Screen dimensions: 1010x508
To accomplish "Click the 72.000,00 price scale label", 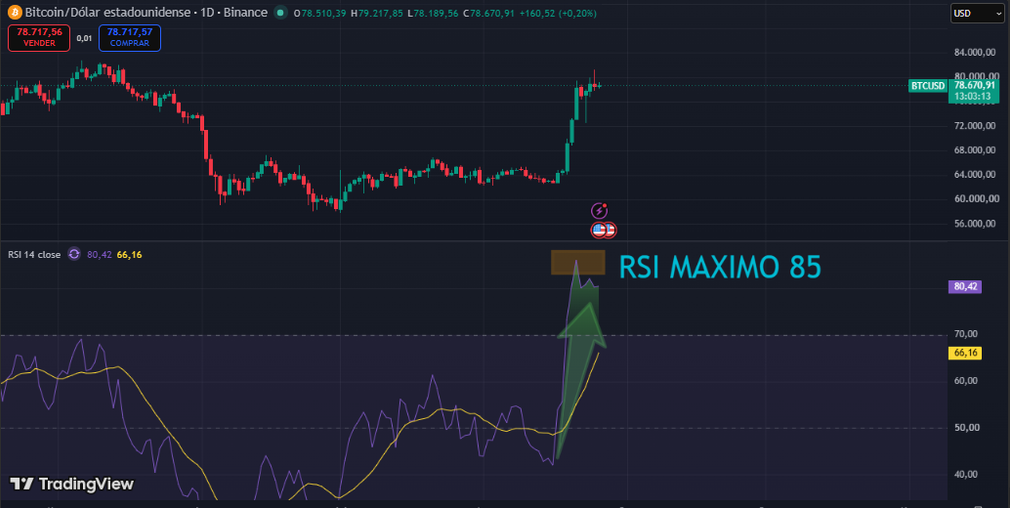I will [975, 126].
